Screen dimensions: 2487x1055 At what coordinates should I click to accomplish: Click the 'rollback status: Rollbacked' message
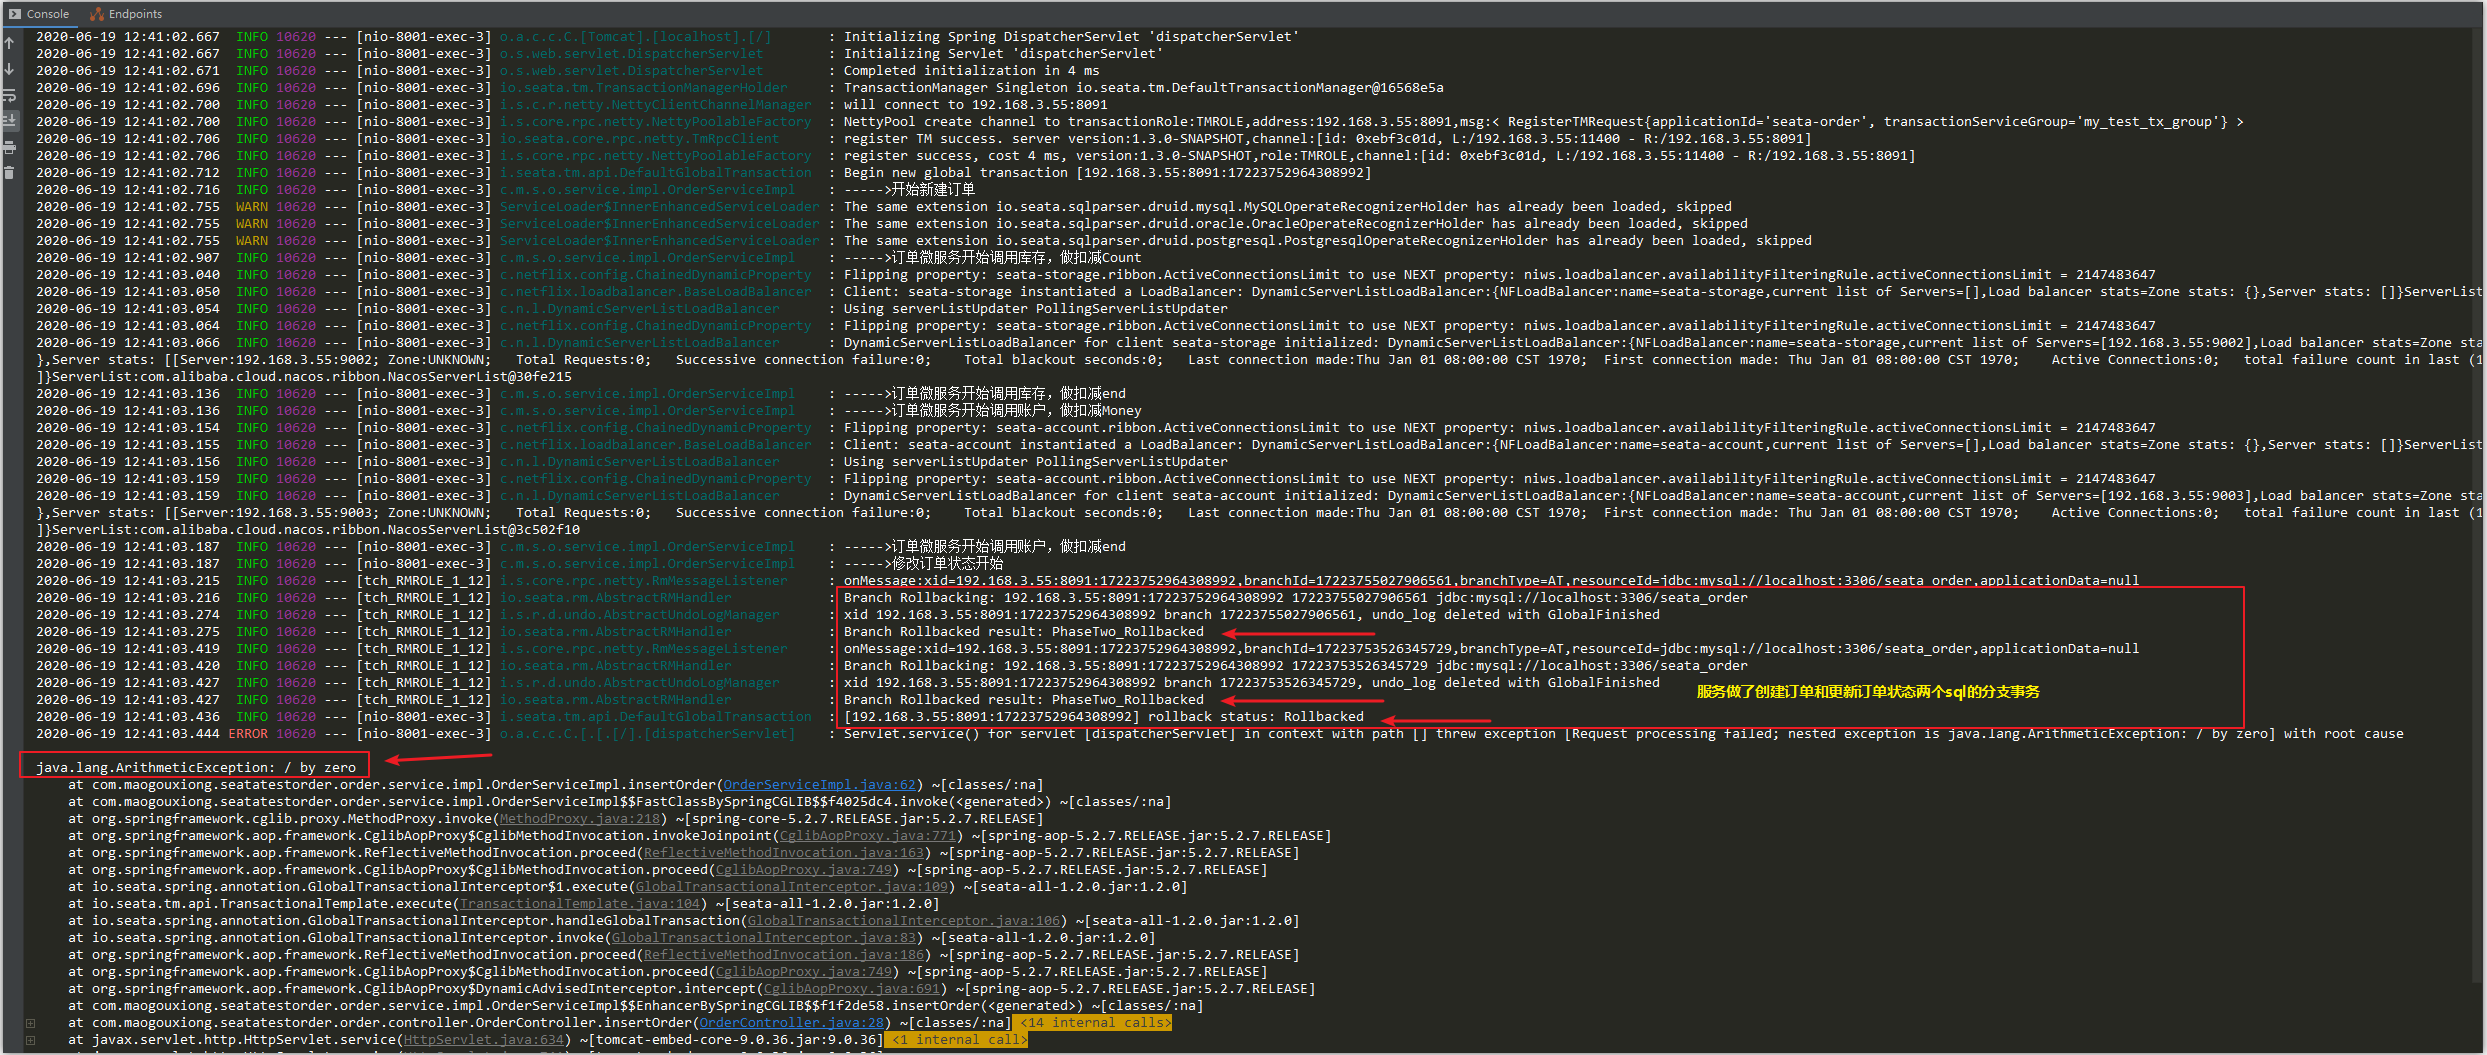tap(1103, 717)
